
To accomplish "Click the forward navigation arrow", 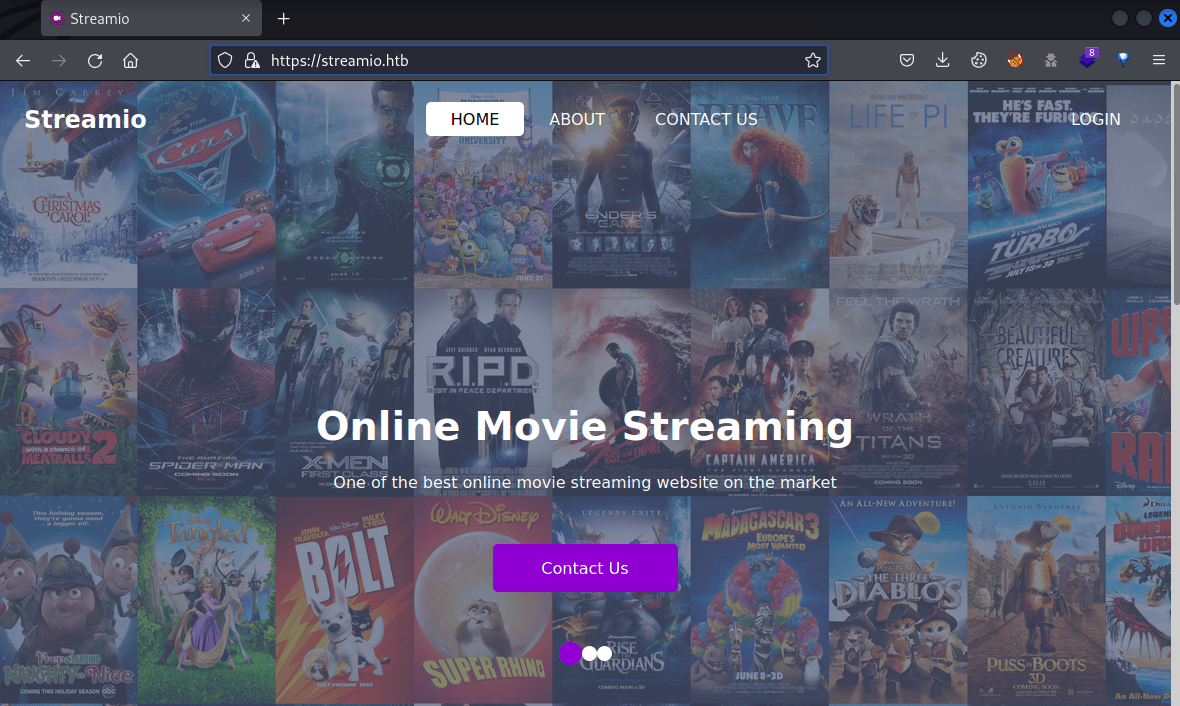I will [x=59, y=61].
